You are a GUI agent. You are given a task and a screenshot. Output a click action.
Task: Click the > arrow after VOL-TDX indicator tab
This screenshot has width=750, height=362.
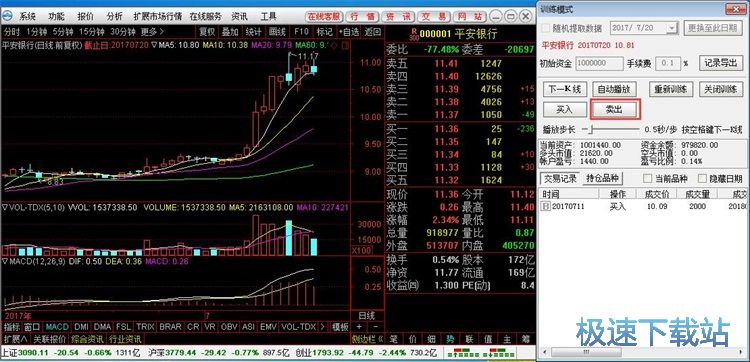coord(322,327)
